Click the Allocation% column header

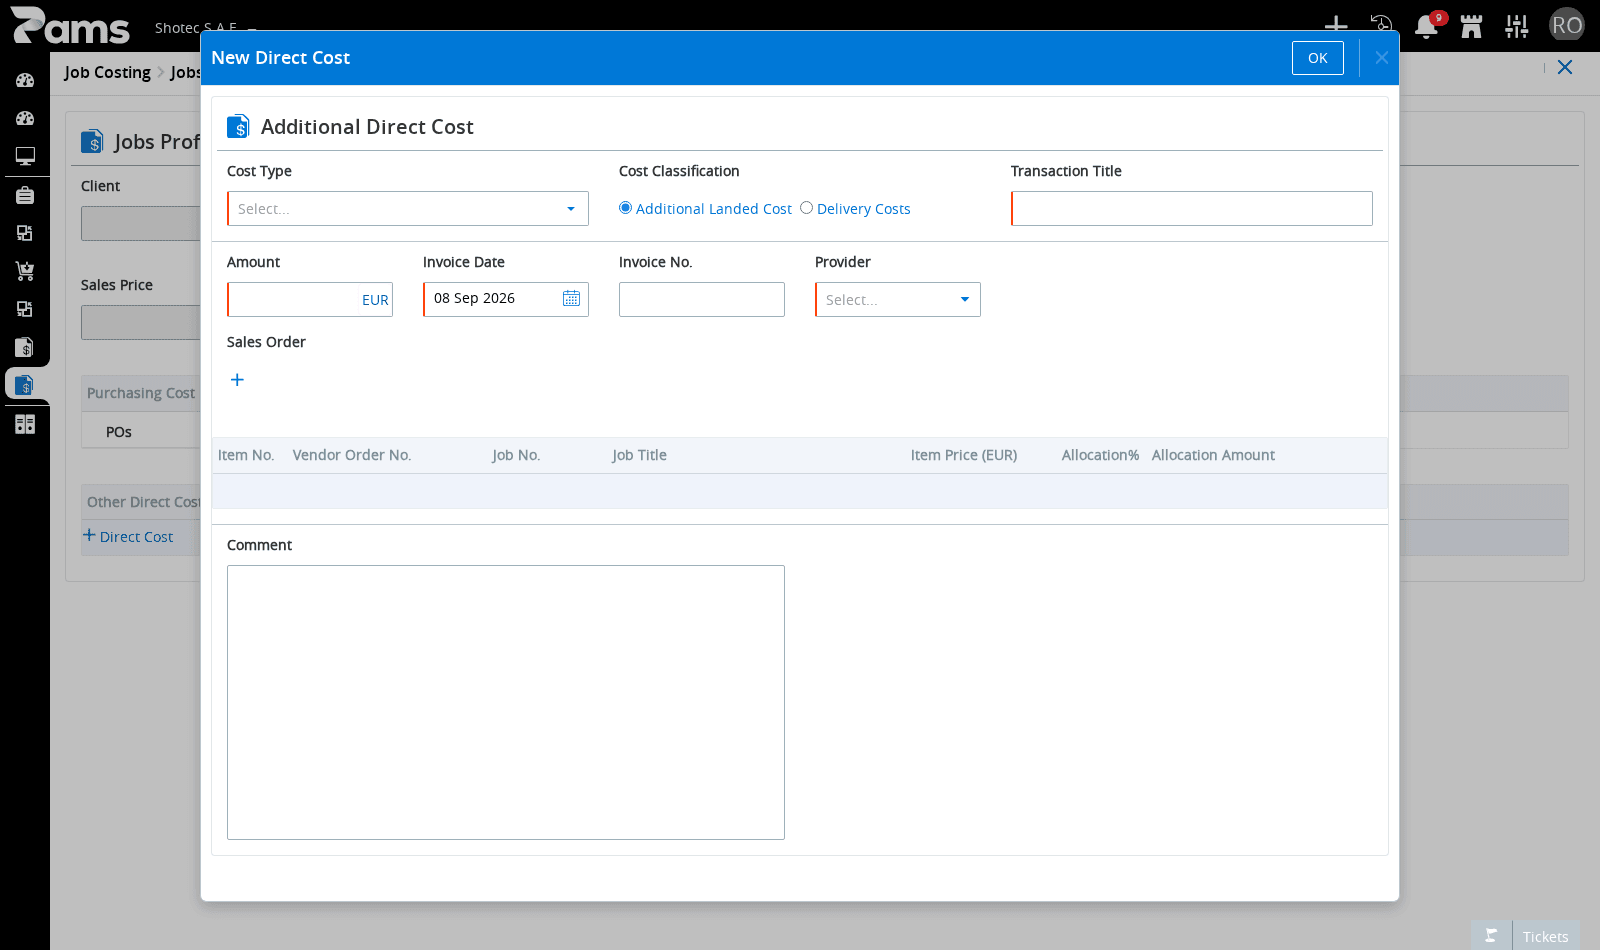click(1100, 455)
